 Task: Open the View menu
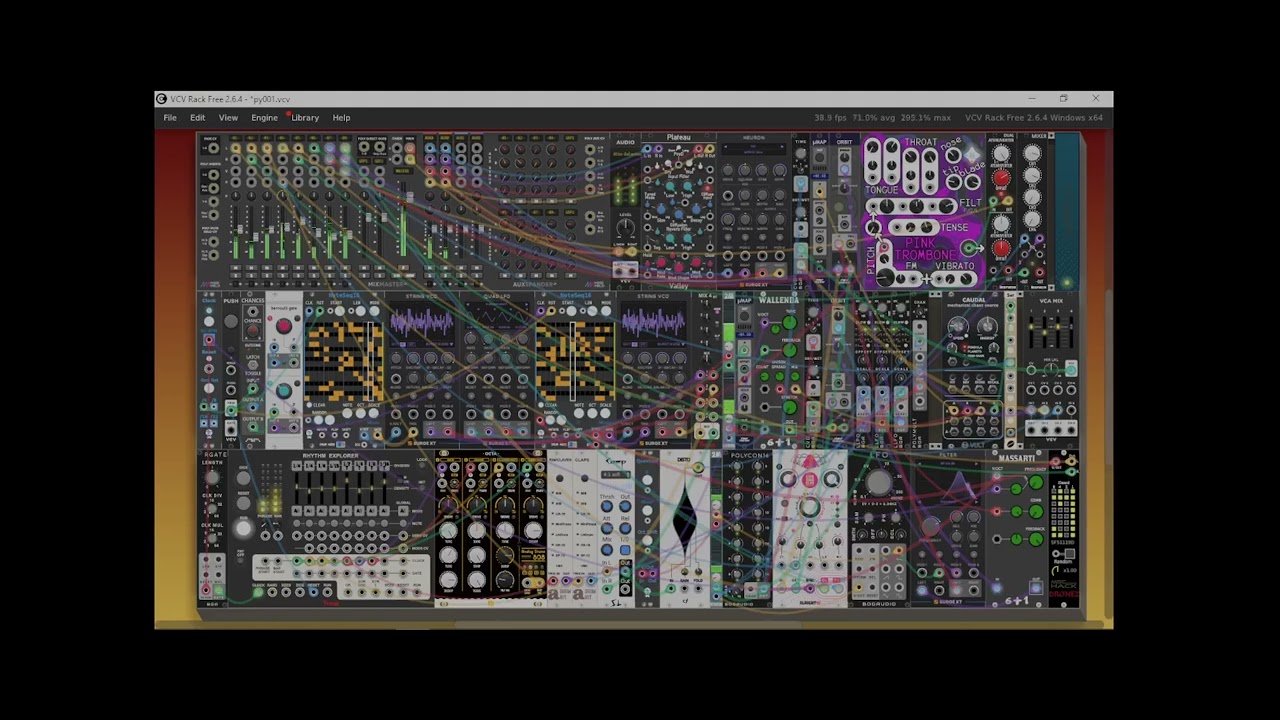228,118
